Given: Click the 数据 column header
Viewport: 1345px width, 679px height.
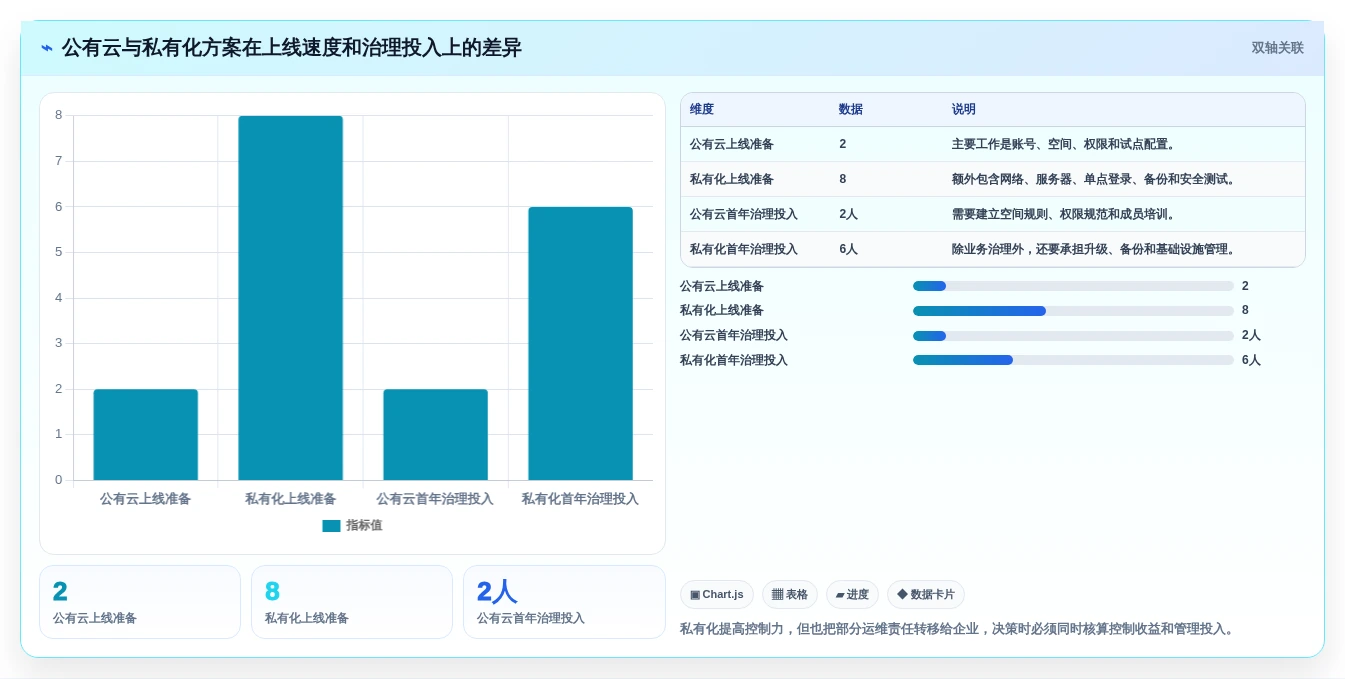Looking at the screenshot, I should 851,110.
